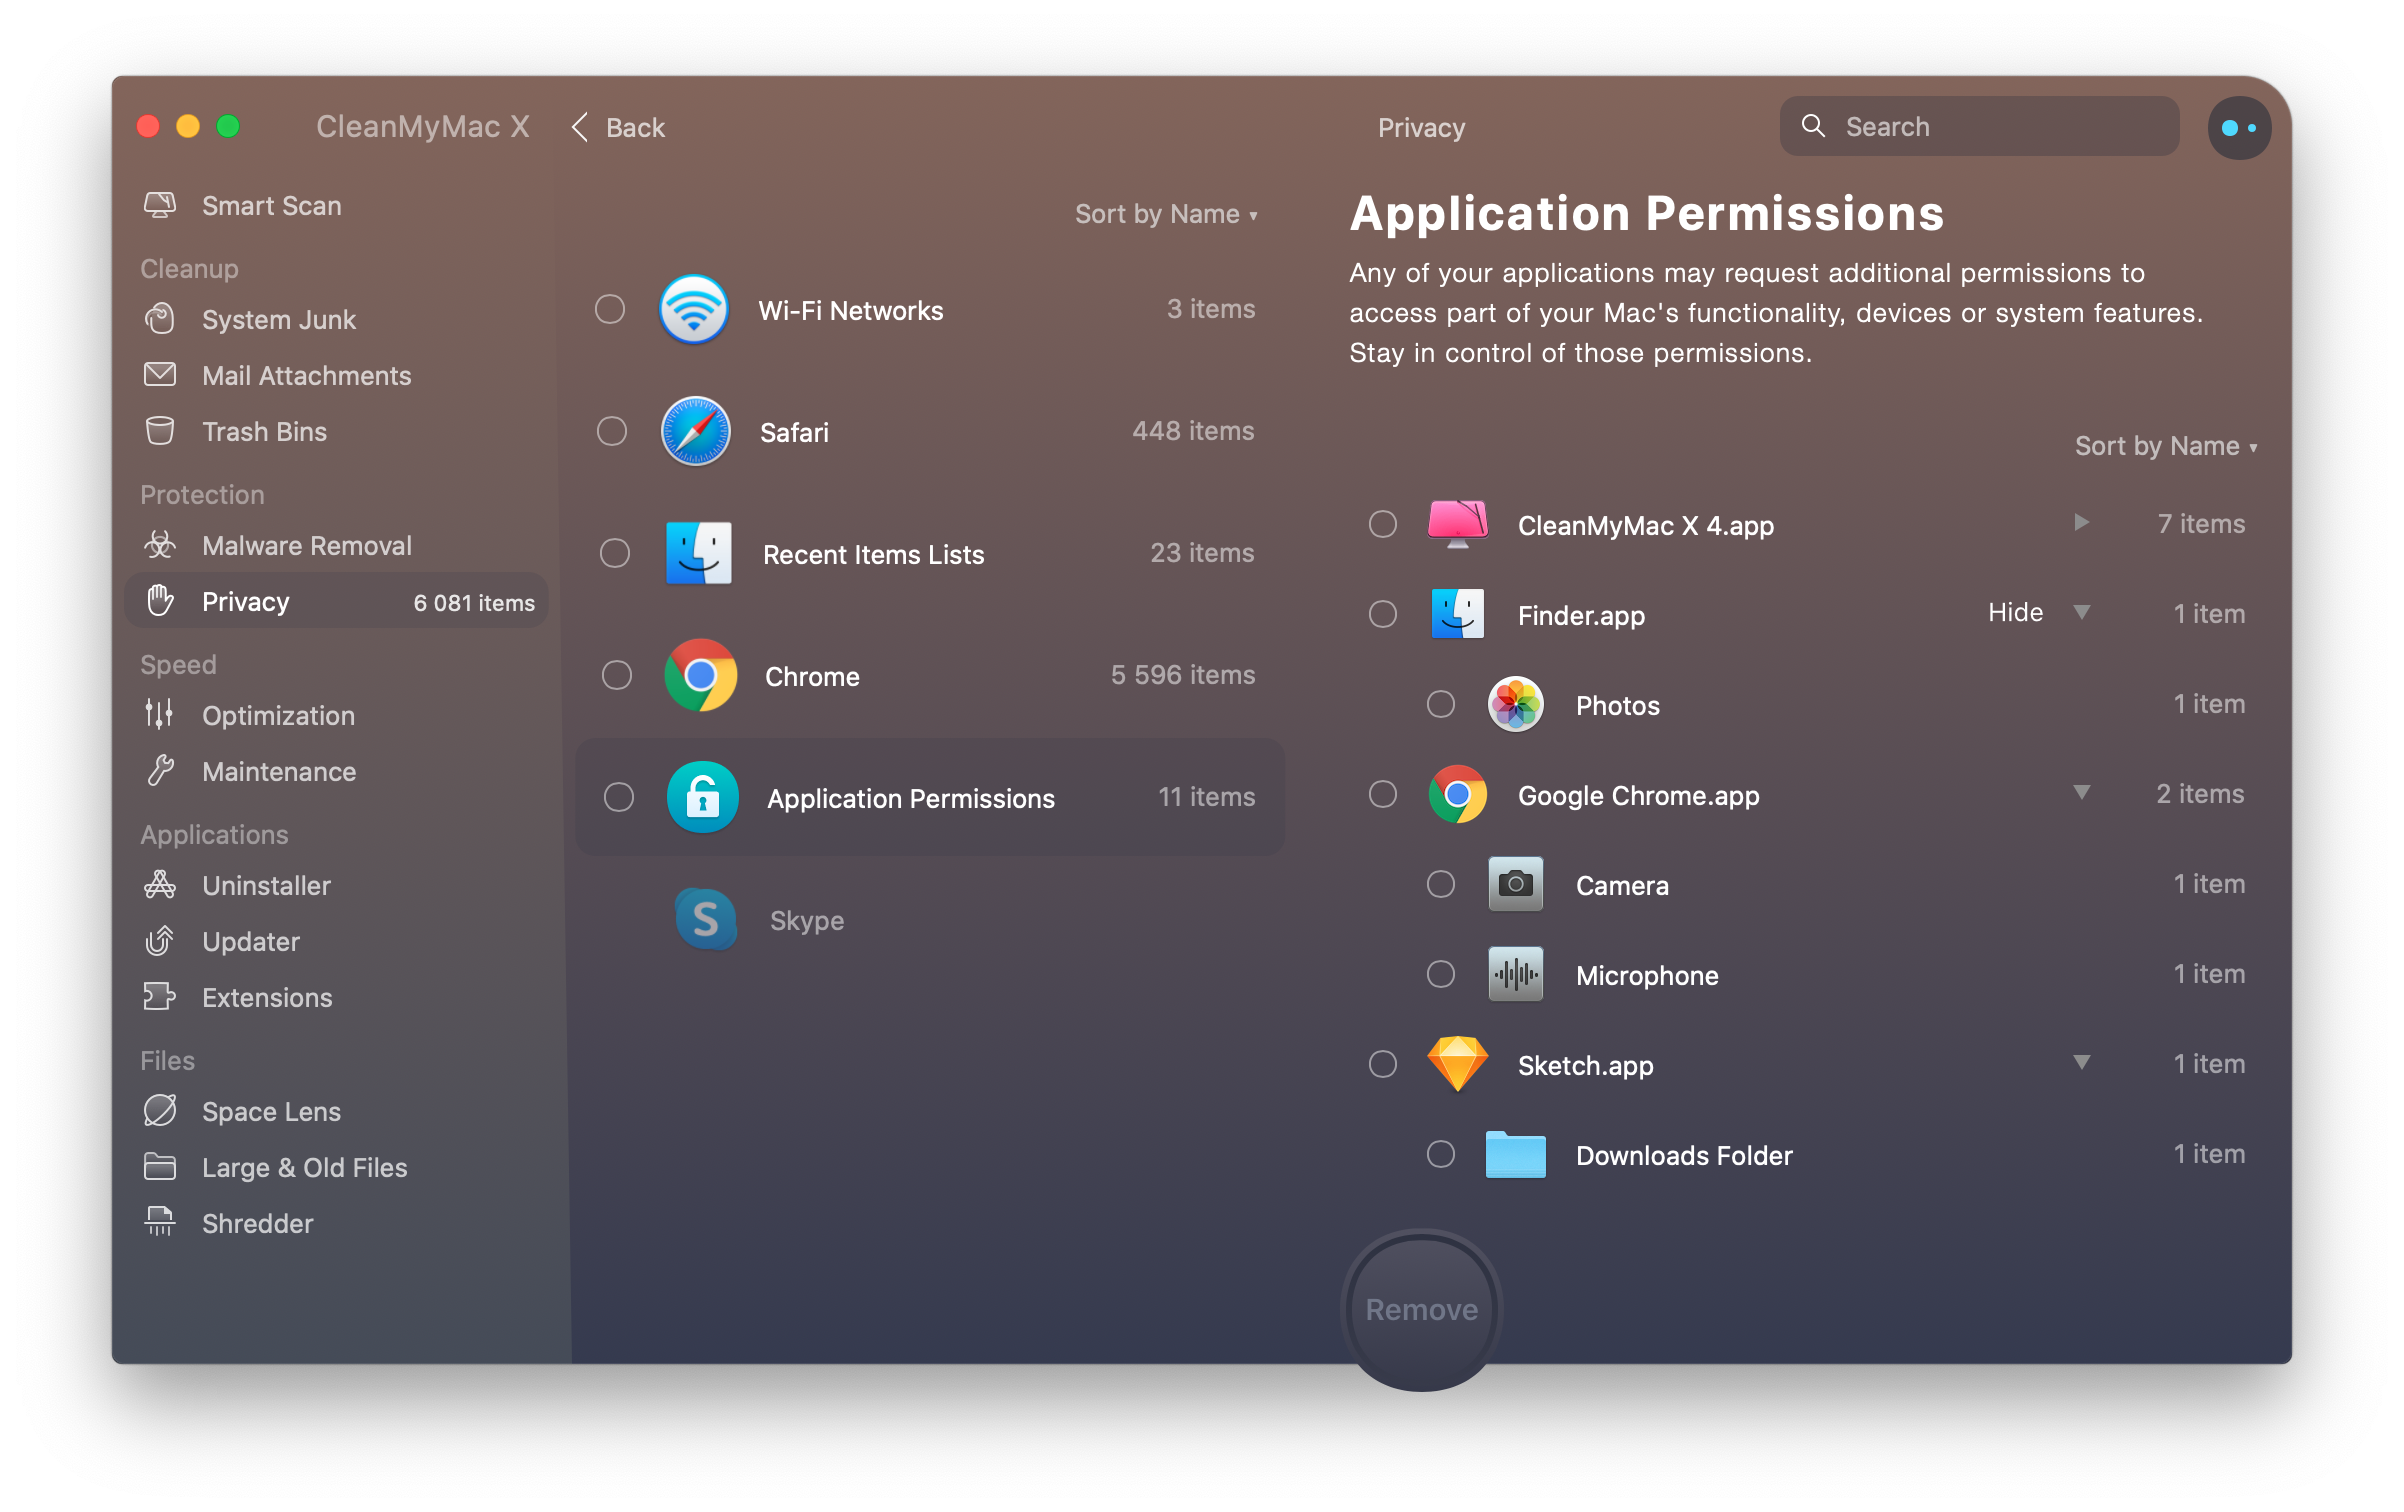
Task: Click the Hide label on Finder.app row
Action: point(2015,613)
